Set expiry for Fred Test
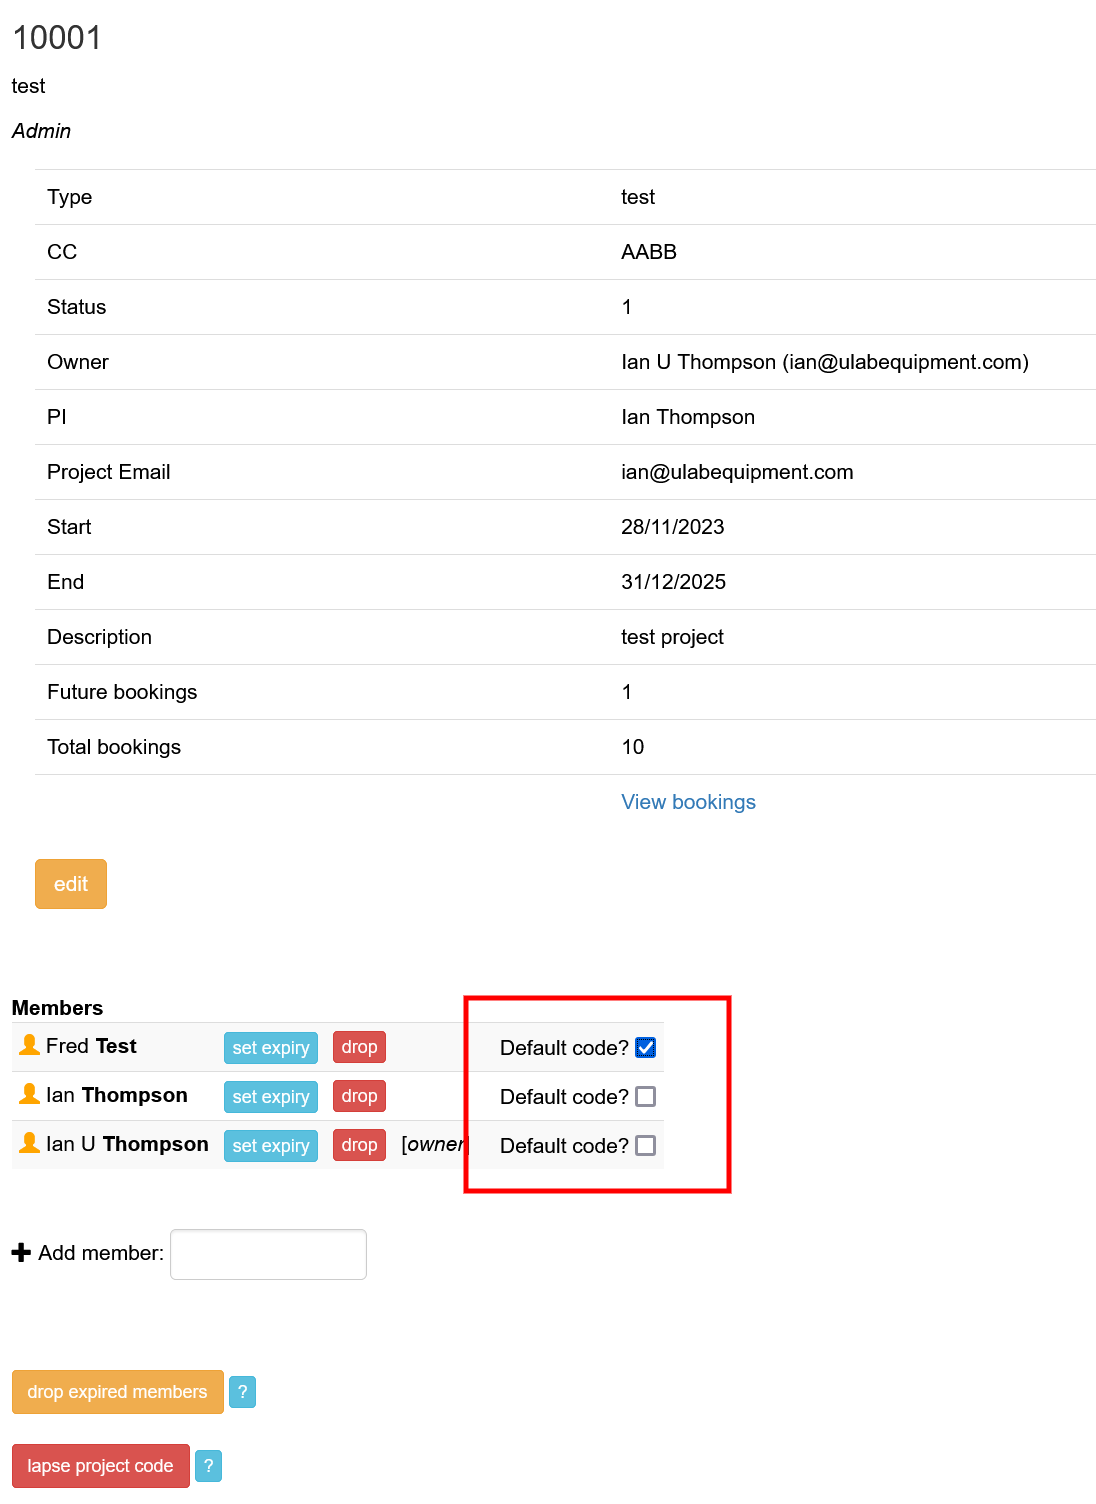1096x1504 pixels. pyautogui.click(x=270, y=1047)
